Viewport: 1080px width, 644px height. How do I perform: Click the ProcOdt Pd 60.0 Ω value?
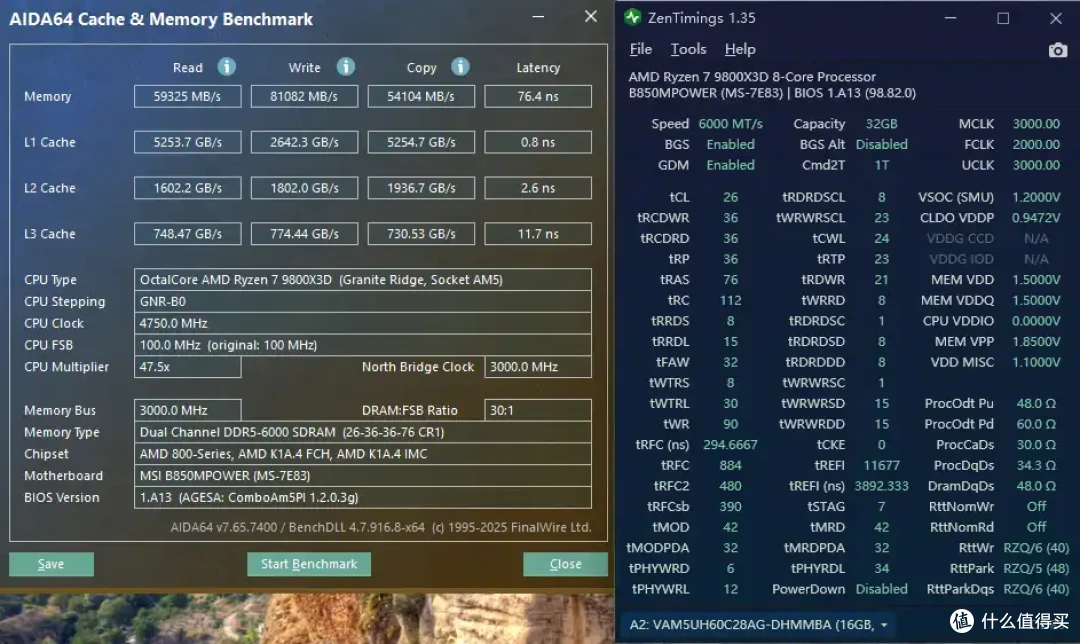coord(1036,424)
